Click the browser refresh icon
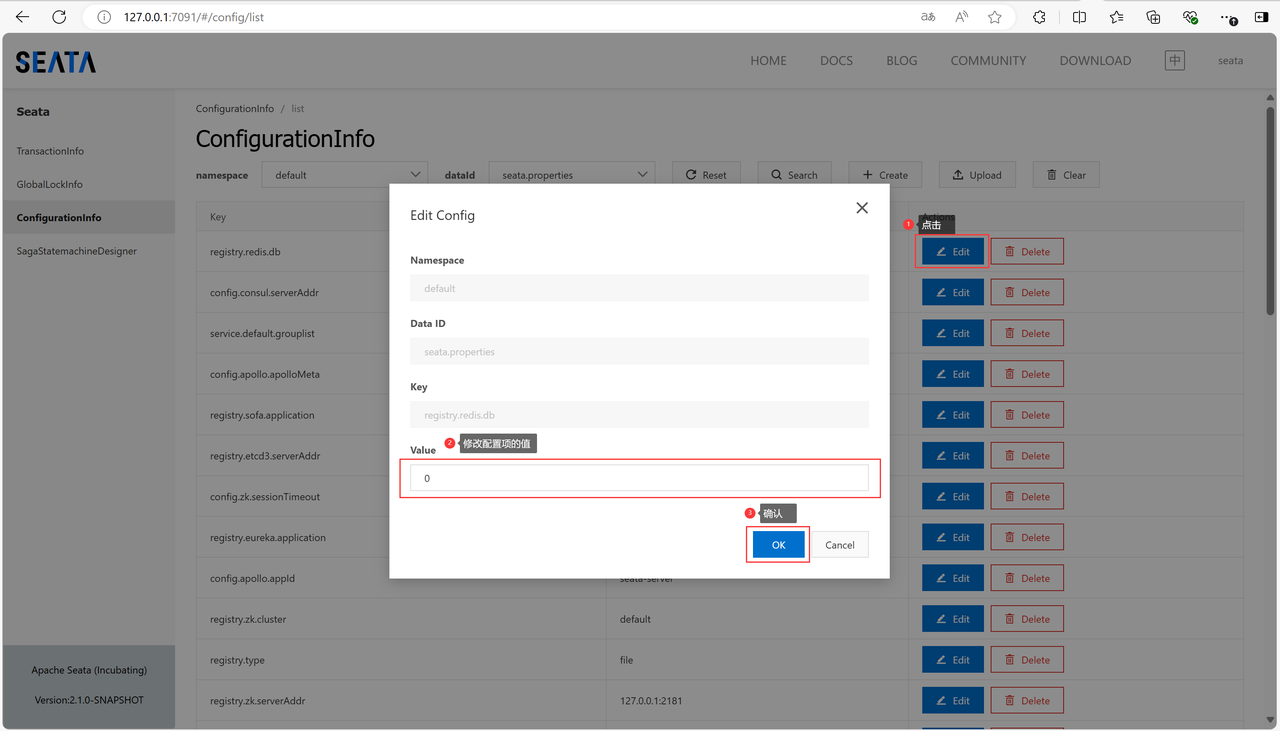Viewport: 1280px width, 731px height. coord(59,17)
